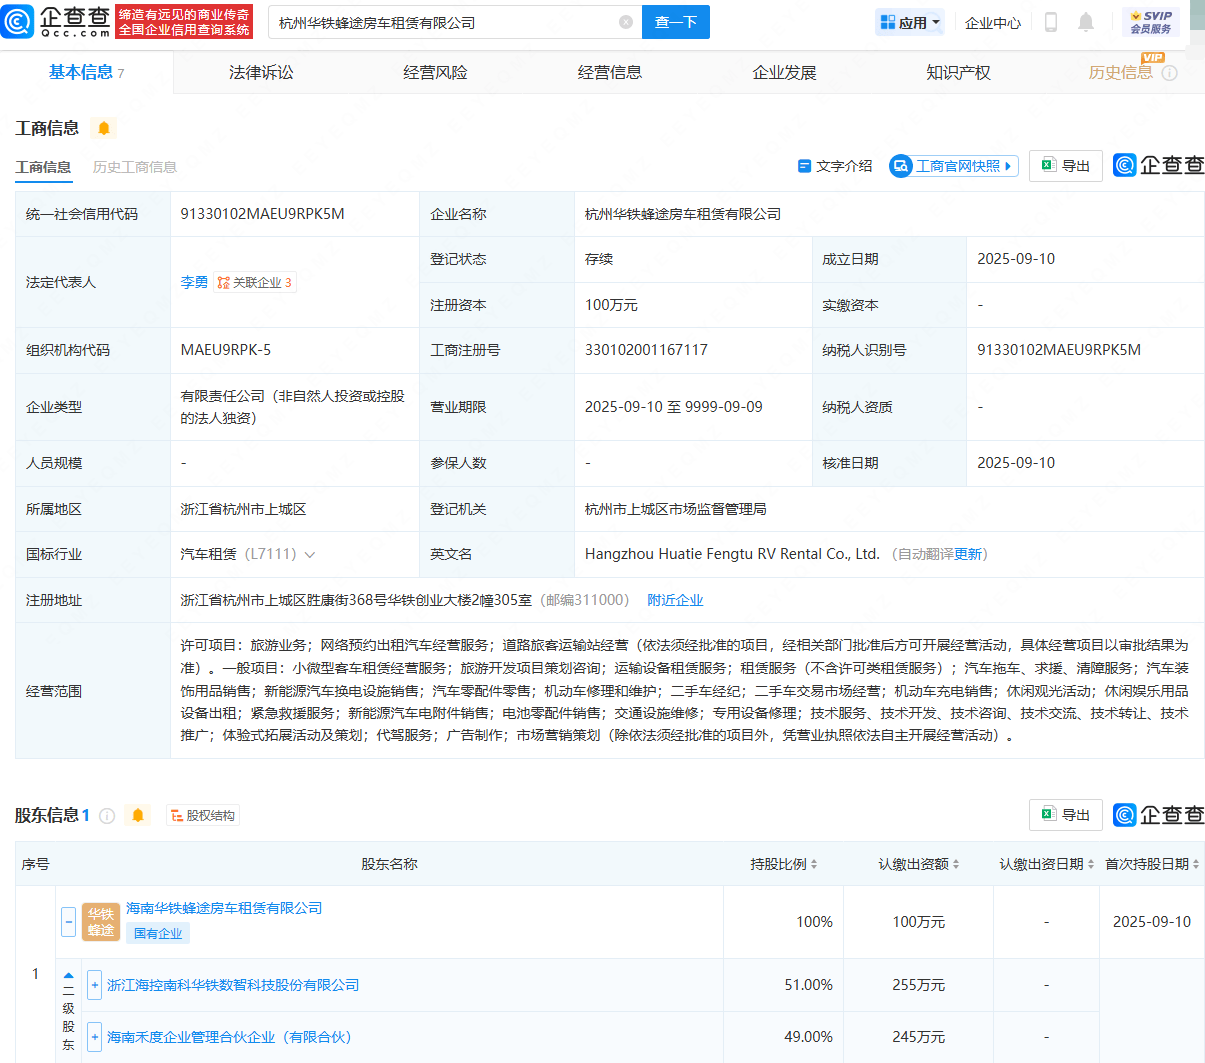Select credit code 91330102MAEU9RPK5M under 统一社会信用代码
This screenshot has width=1205, height=1063.
coord(262,214)
